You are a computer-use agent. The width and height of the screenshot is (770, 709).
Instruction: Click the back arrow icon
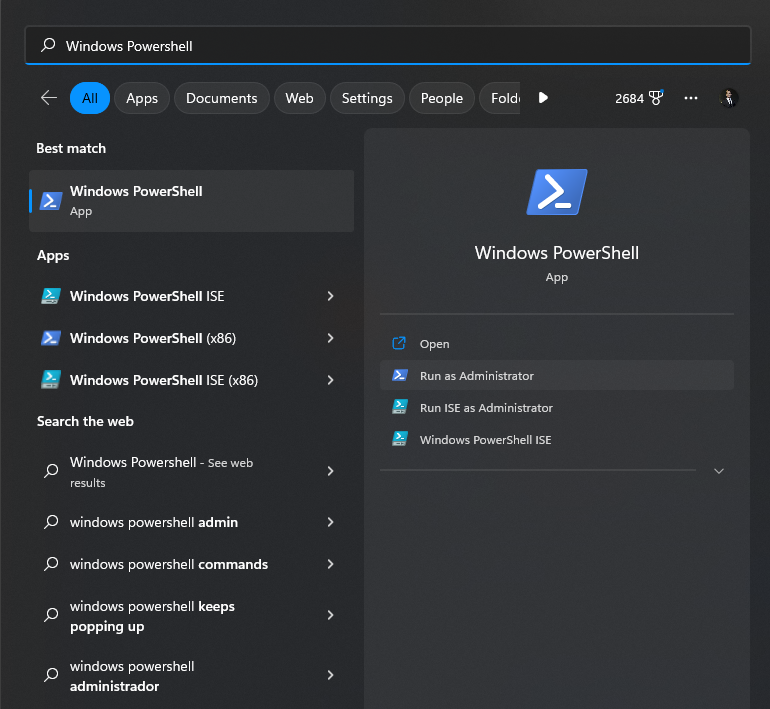(x=49, y=98)
